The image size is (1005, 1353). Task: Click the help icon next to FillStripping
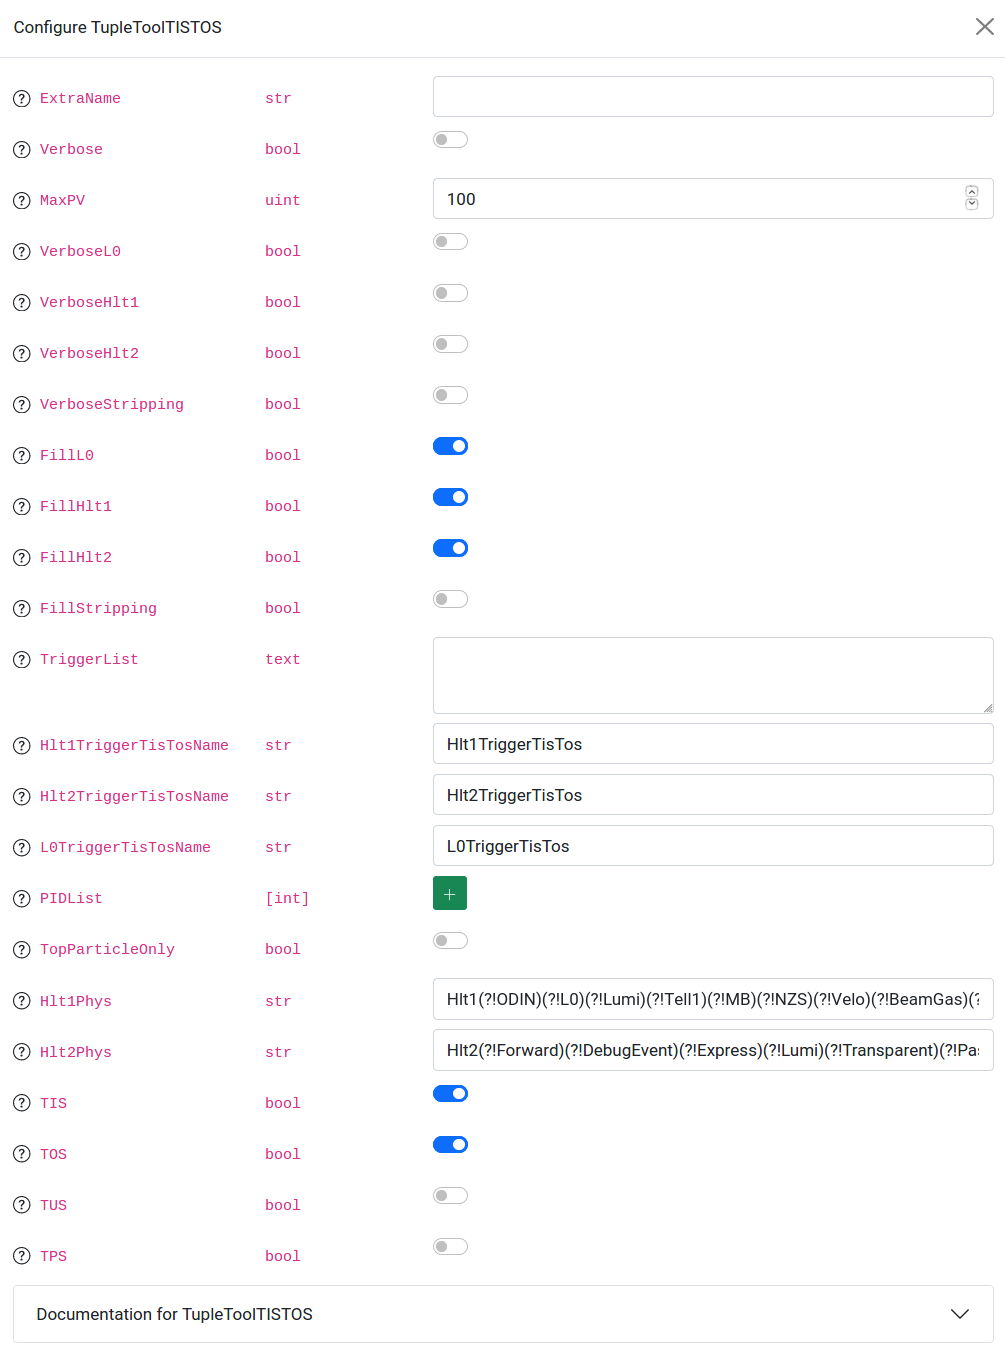click(x=22, y=609)
